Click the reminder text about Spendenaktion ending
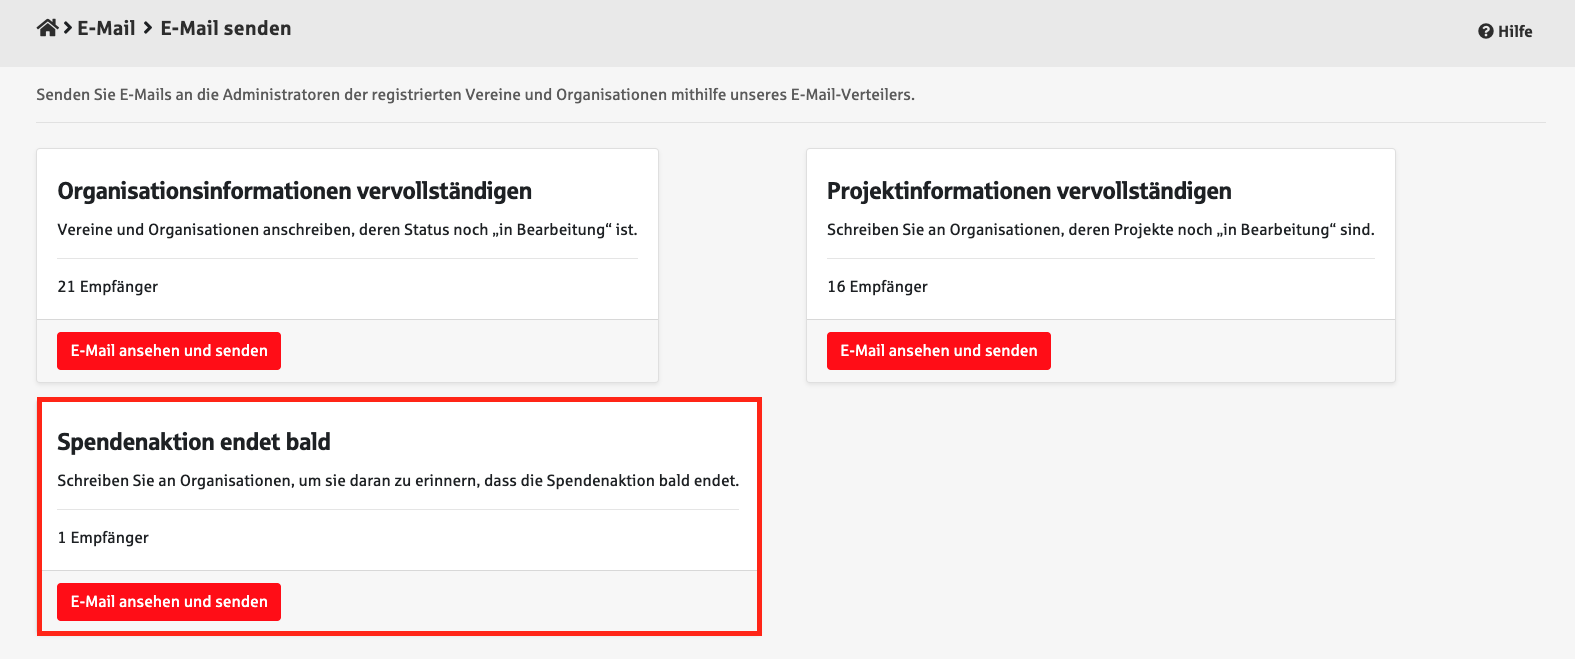 point(398,481)
